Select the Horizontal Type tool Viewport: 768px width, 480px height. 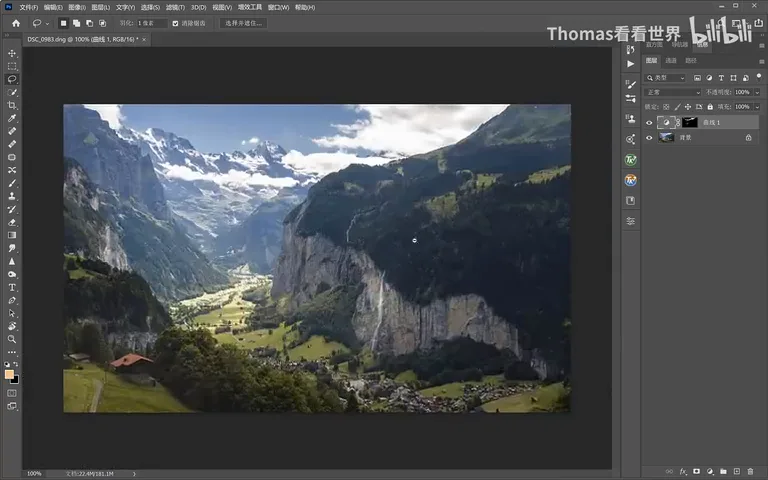12,288
